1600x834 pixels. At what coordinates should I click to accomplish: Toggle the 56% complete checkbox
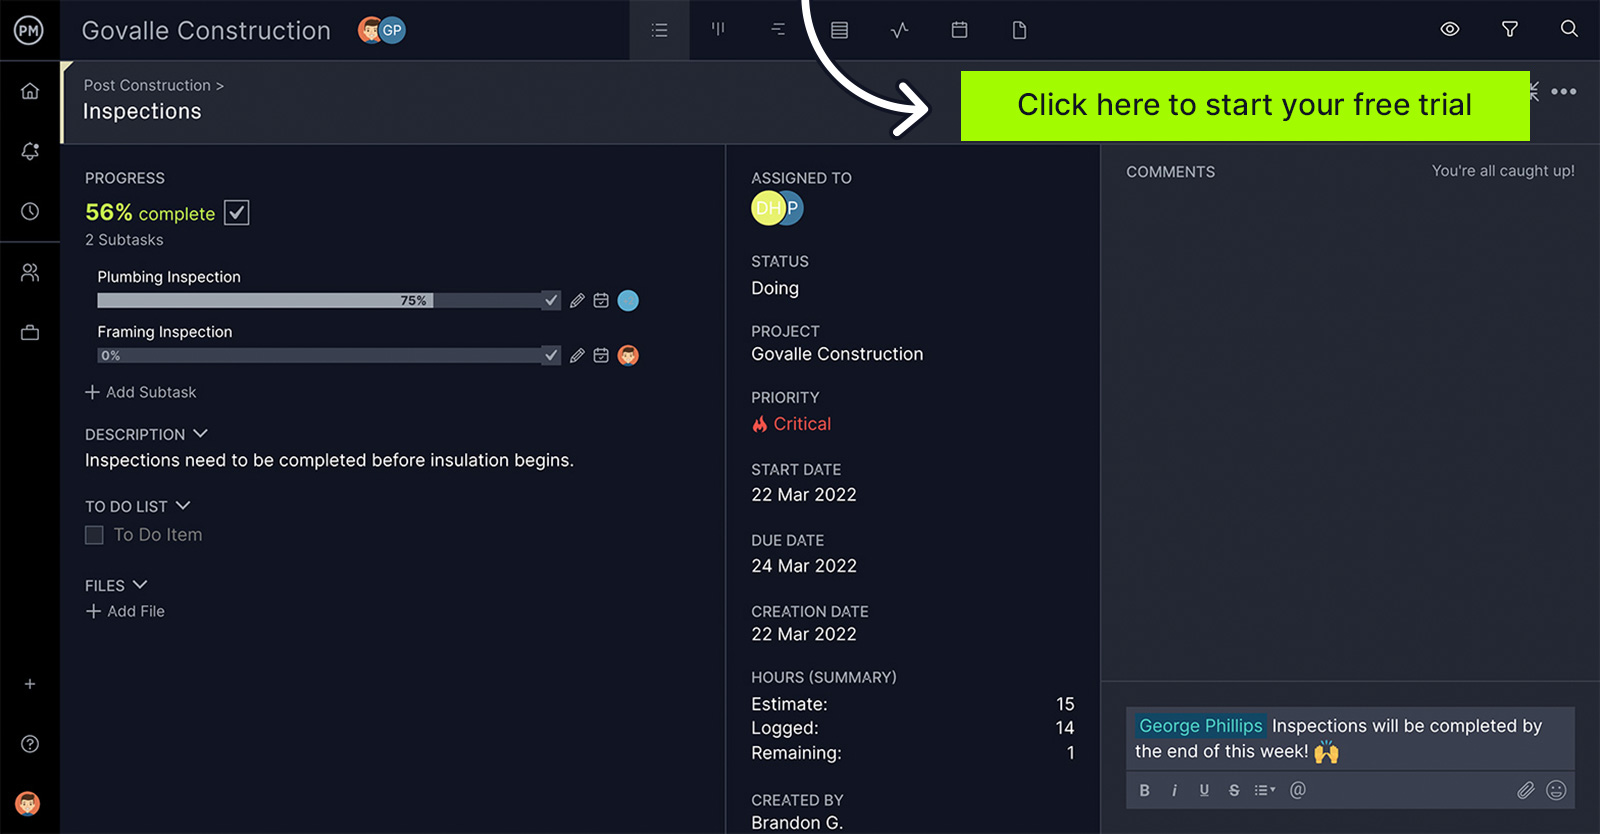click(236, 213)
